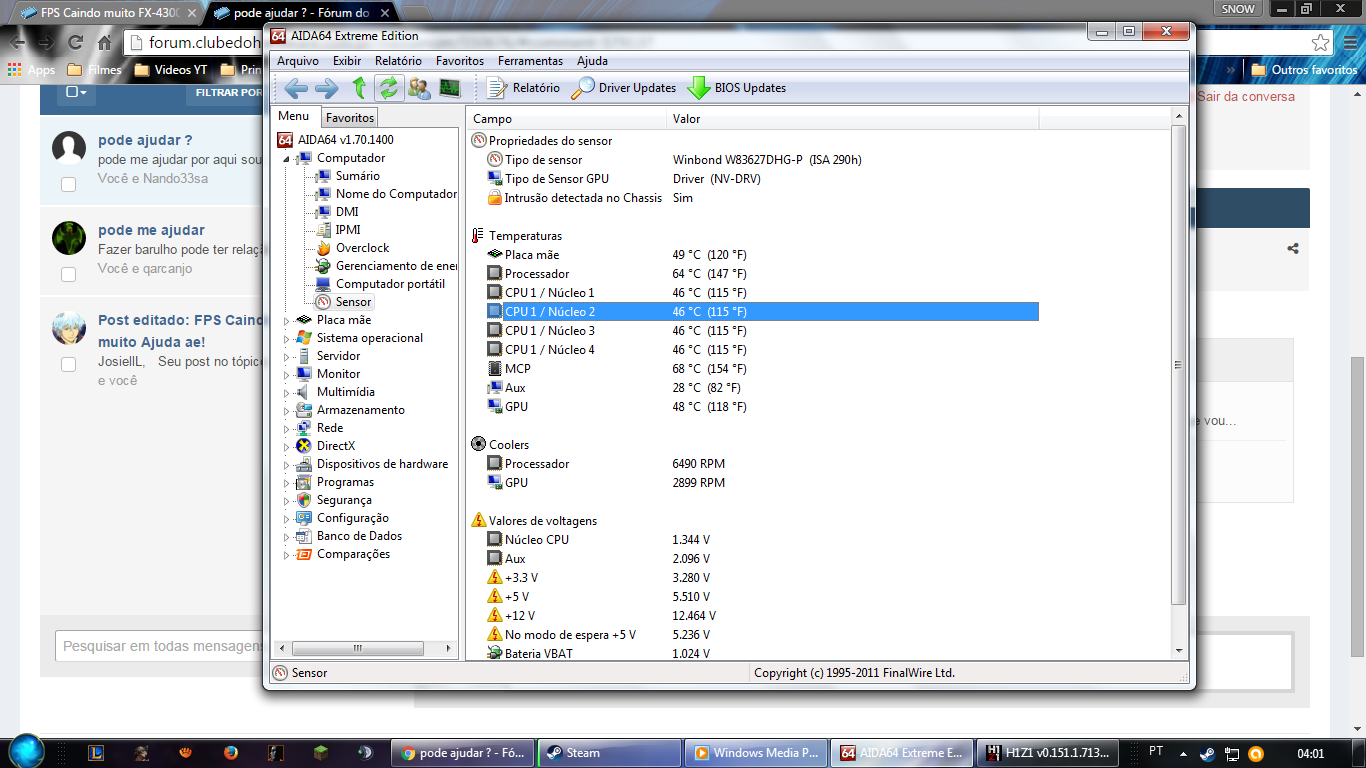
Task: Click the Banco de Dados tree icon
Action: pos(304,536)
